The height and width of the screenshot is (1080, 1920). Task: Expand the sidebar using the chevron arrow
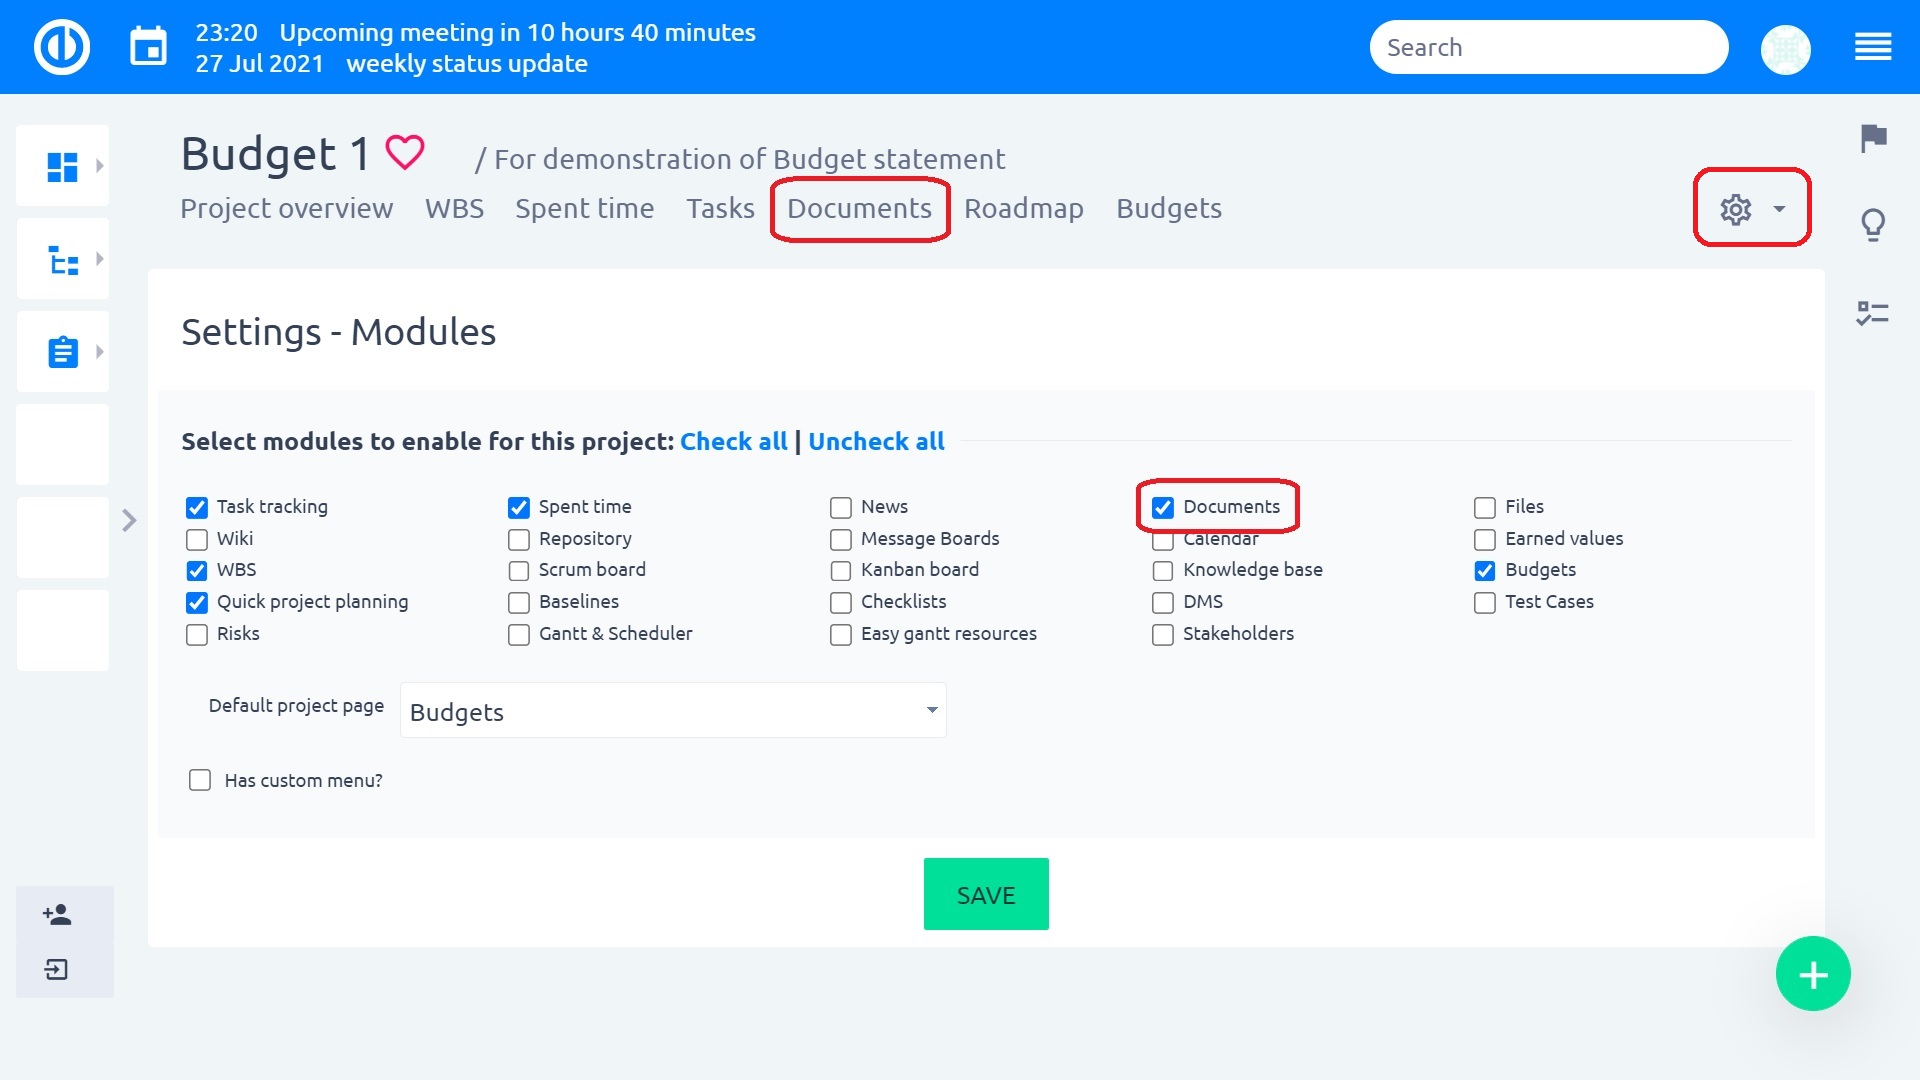(130, 521)
